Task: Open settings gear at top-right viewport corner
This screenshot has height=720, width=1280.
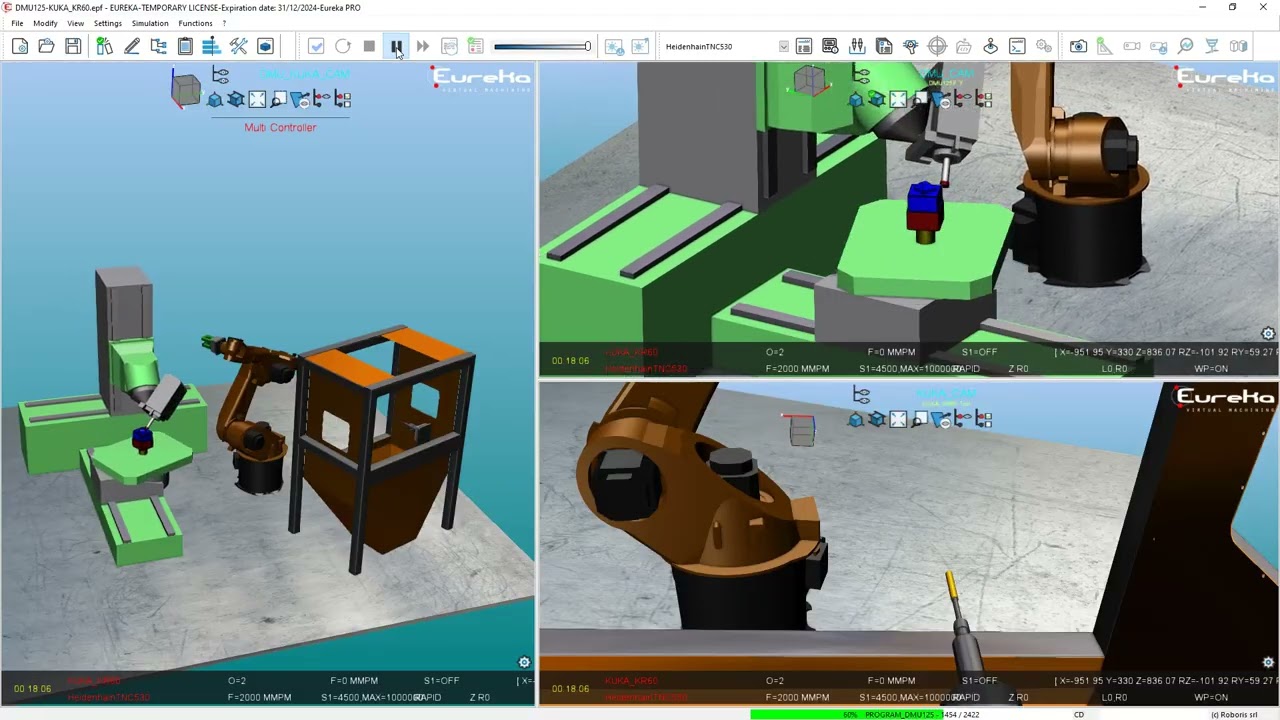Action: (x=1268, y=334)
